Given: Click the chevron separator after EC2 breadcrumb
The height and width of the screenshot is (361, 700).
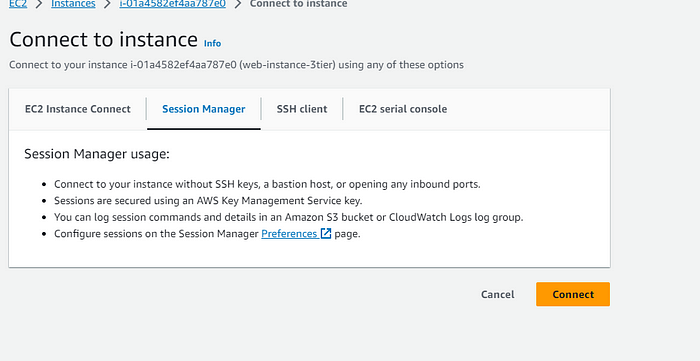Looking at the screenshot, I should coord(39,4).
